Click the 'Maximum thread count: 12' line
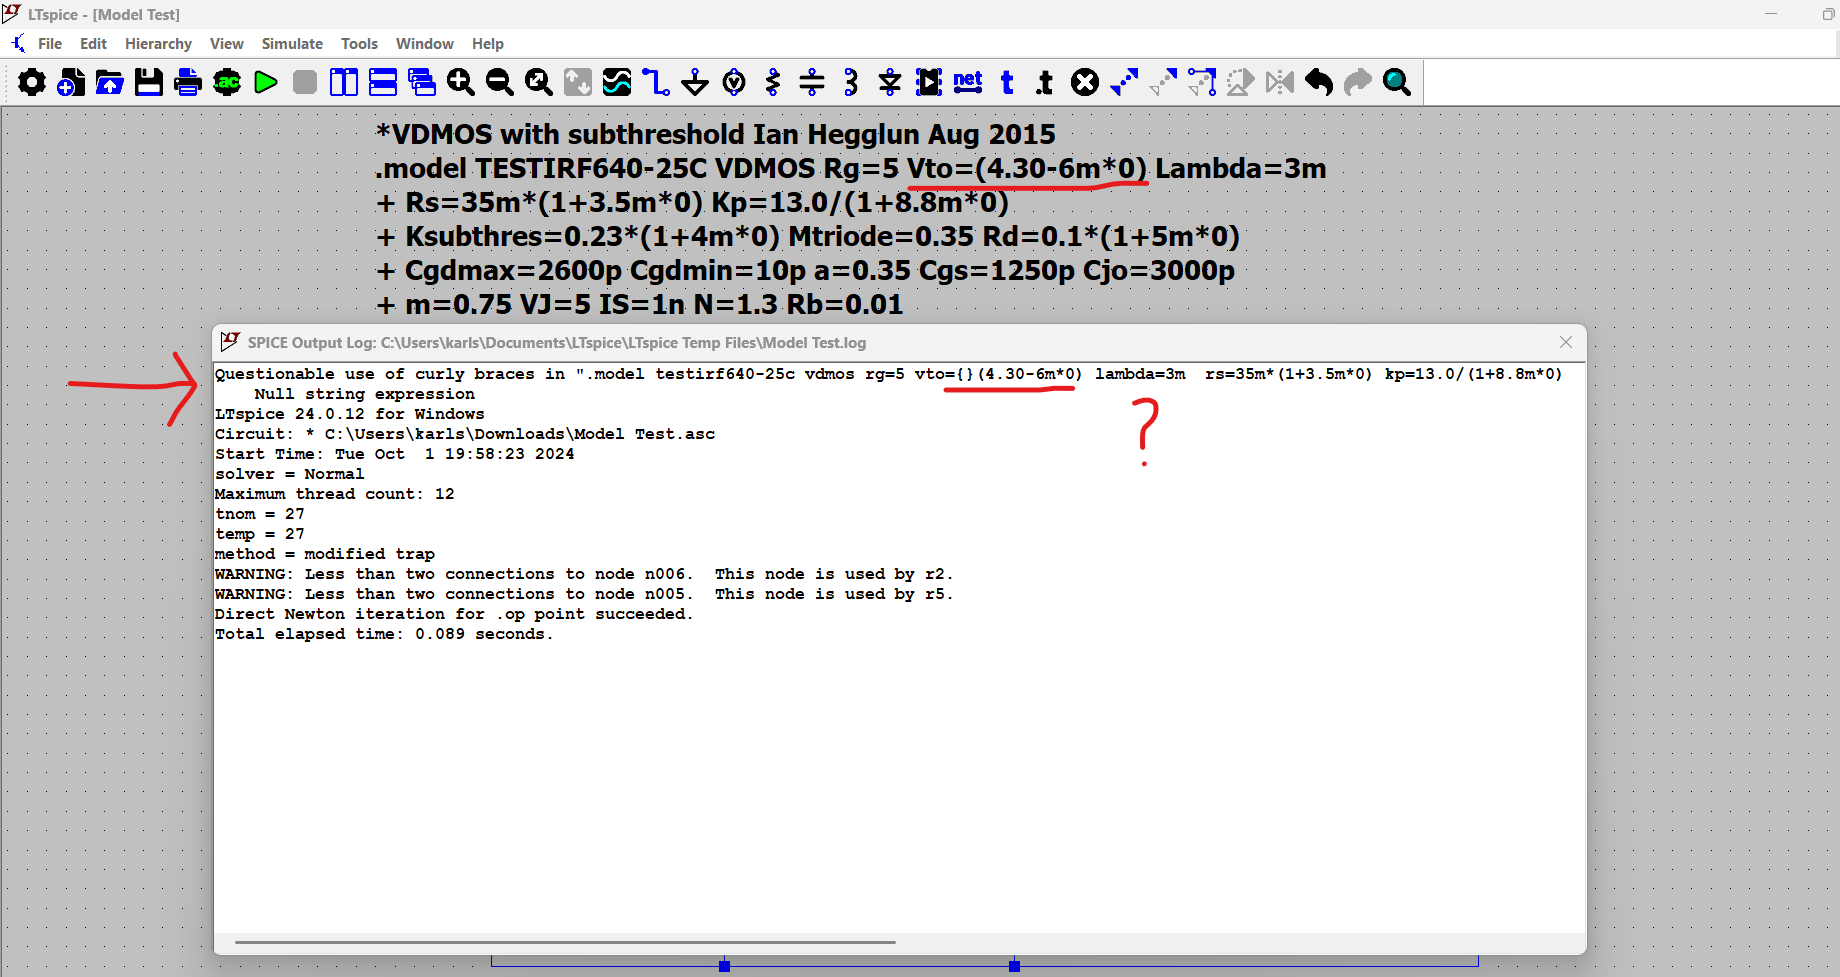The width and height of the screenshot is (1840, 977). coord(335,494)
